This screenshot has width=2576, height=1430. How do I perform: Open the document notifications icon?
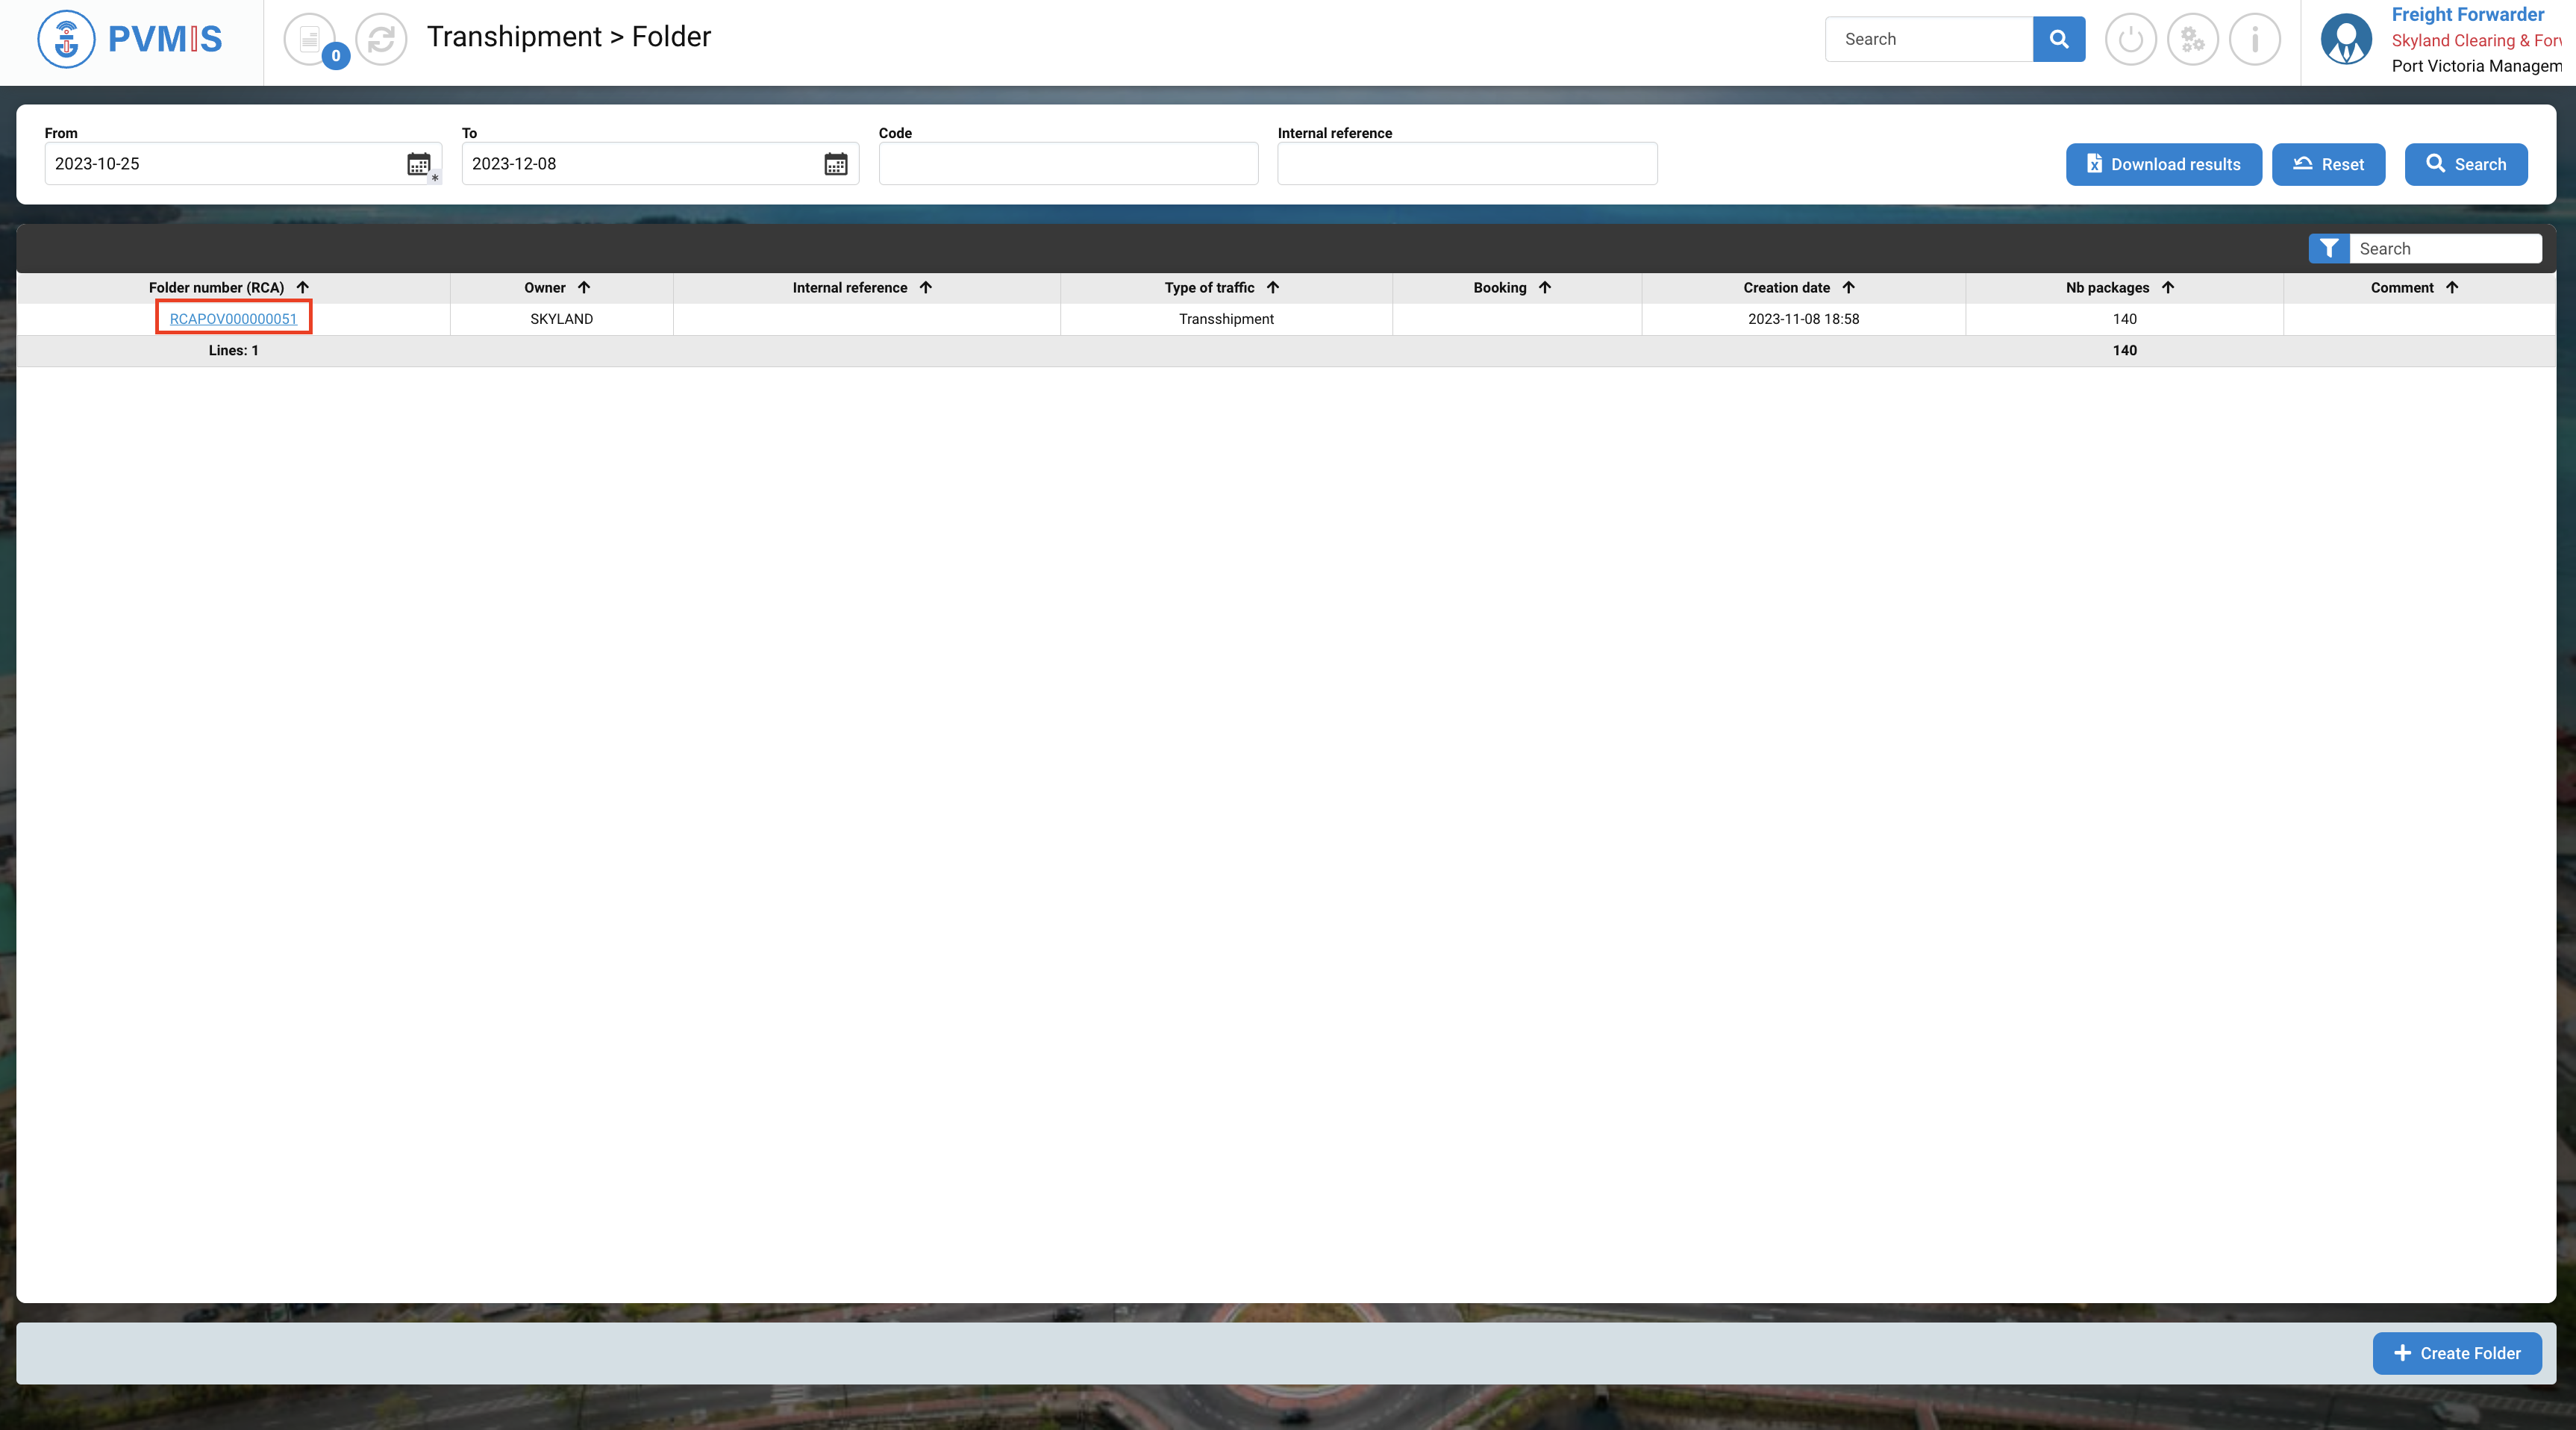click(x=310, y=40)
